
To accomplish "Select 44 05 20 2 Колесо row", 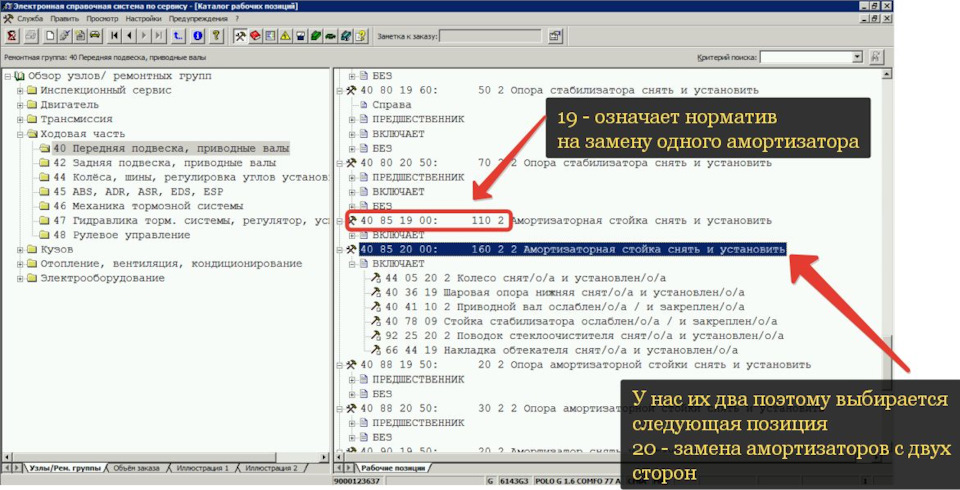I will 525,279.
